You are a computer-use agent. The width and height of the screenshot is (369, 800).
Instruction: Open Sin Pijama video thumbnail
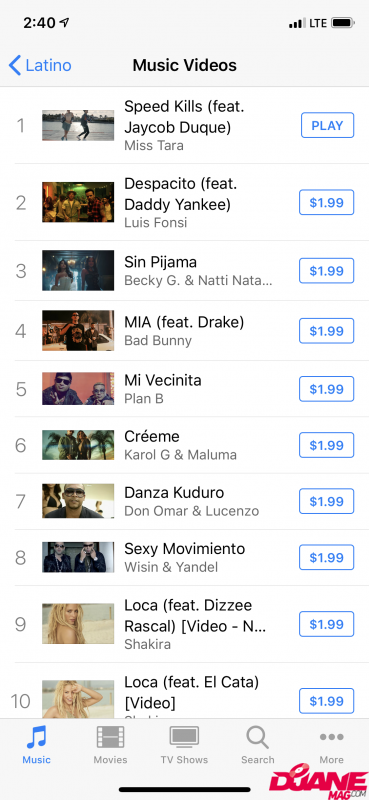[78, 270]
